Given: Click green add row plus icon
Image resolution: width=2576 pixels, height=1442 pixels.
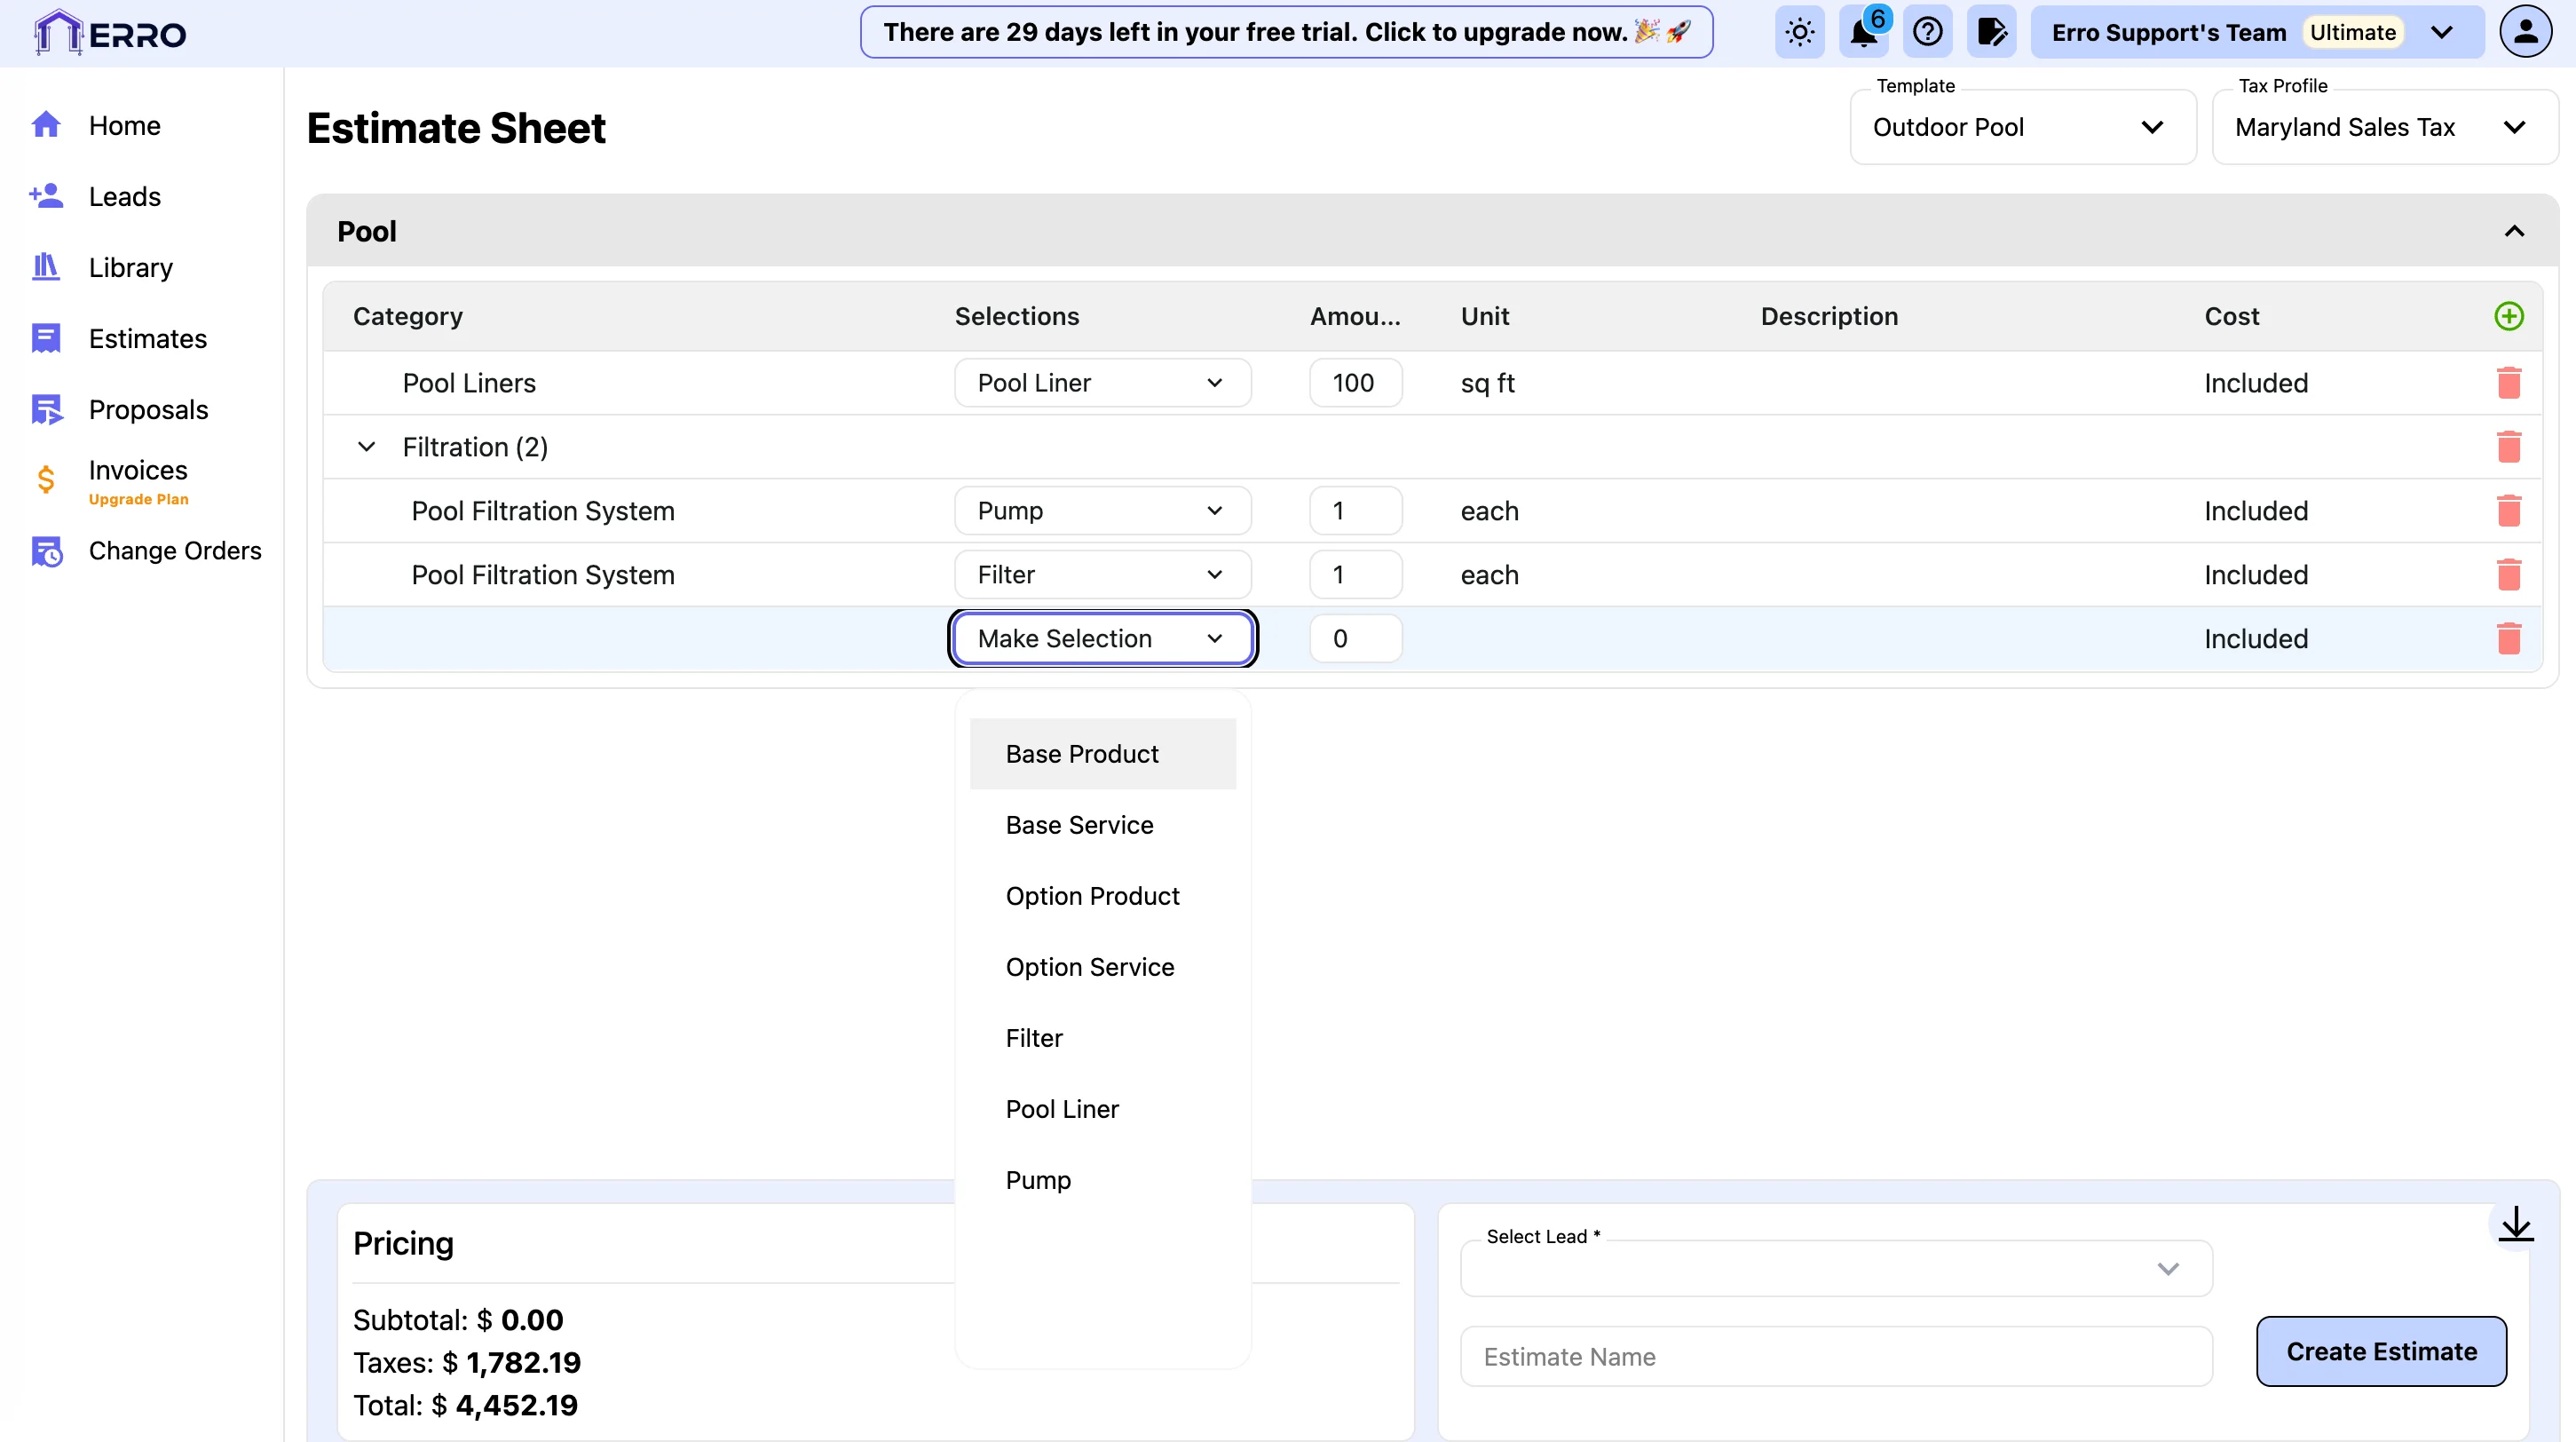Looking at the screenshot, I should pyautogui.click(x=2508, y=316).
